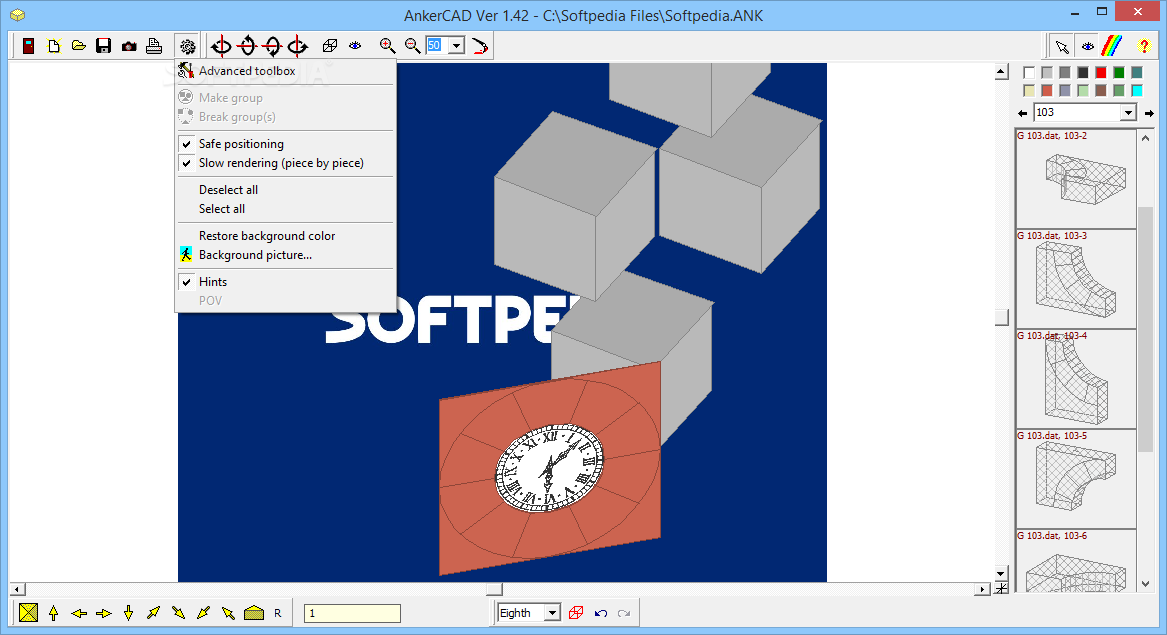The width and height of the screenshot is (1167, 635).
Task: Take a snapshot with the camera icon
Action: pos(129,46)
